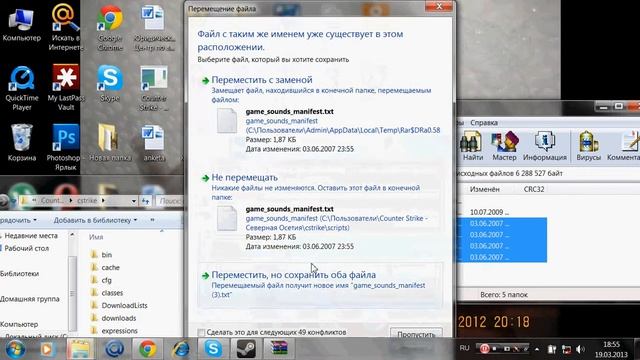Open Internet Explorer on taskbar
This screenshot has width=640, height=360.
pyautogui.click(x=180, y=349)
